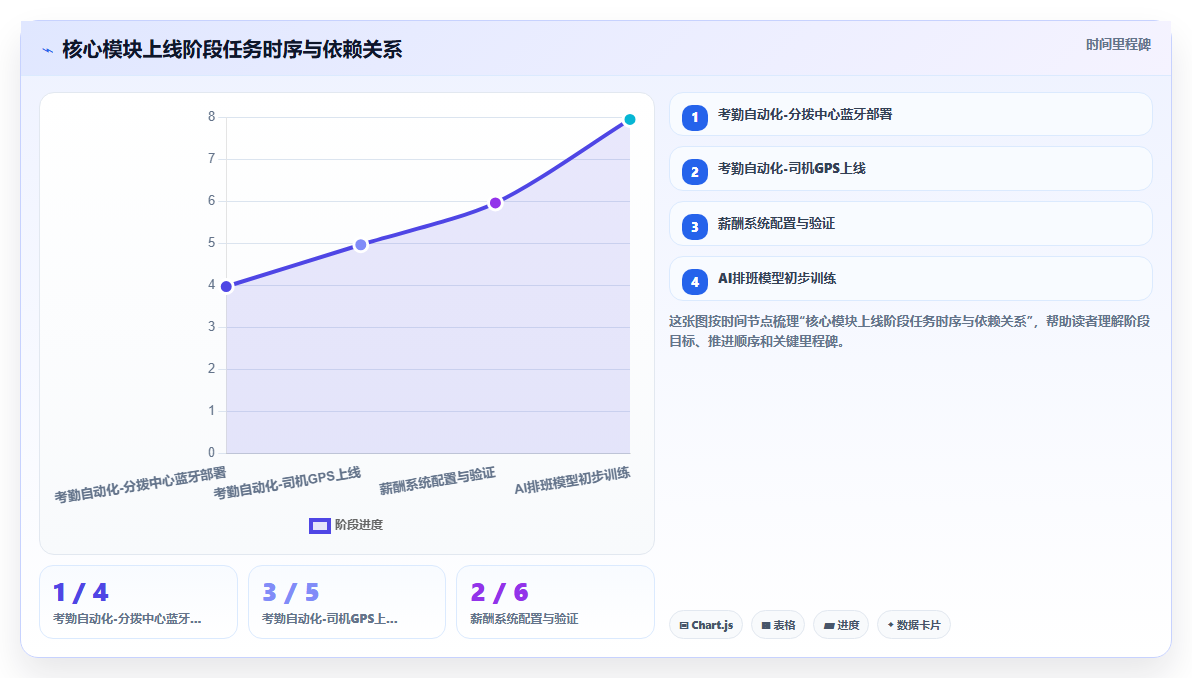This screenshot has width=1192, height=678.
Task: Select the chart data point at value 5
Action: pyautogui.click(x=360, y=245)
